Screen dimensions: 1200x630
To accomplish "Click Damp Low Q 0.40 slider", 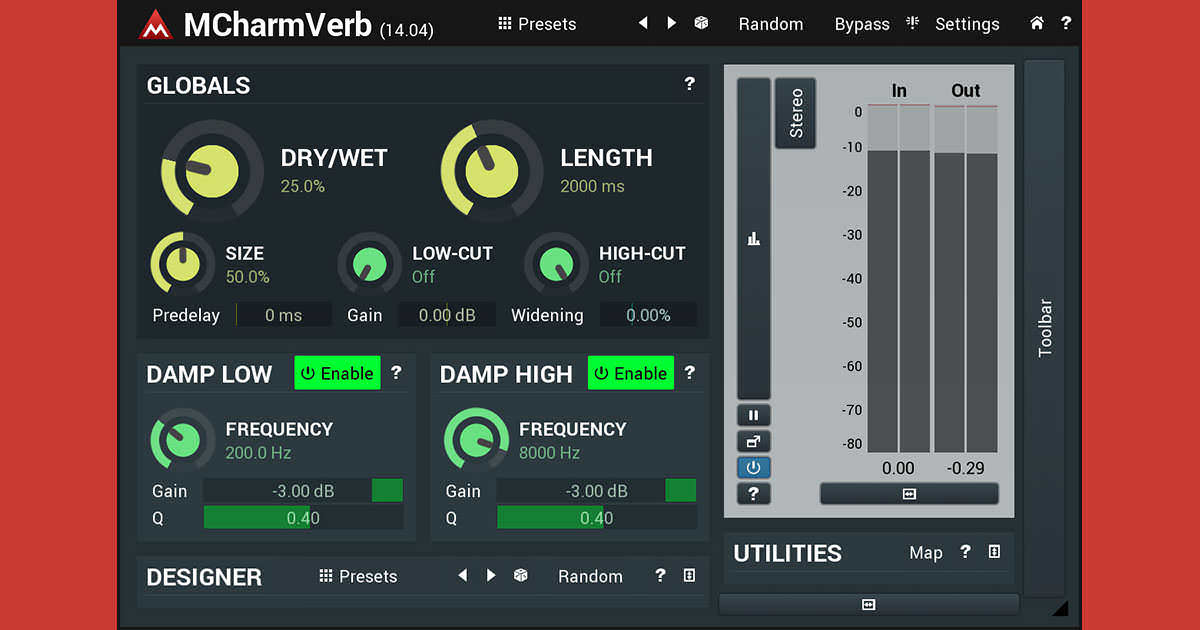I will (303, 518).
